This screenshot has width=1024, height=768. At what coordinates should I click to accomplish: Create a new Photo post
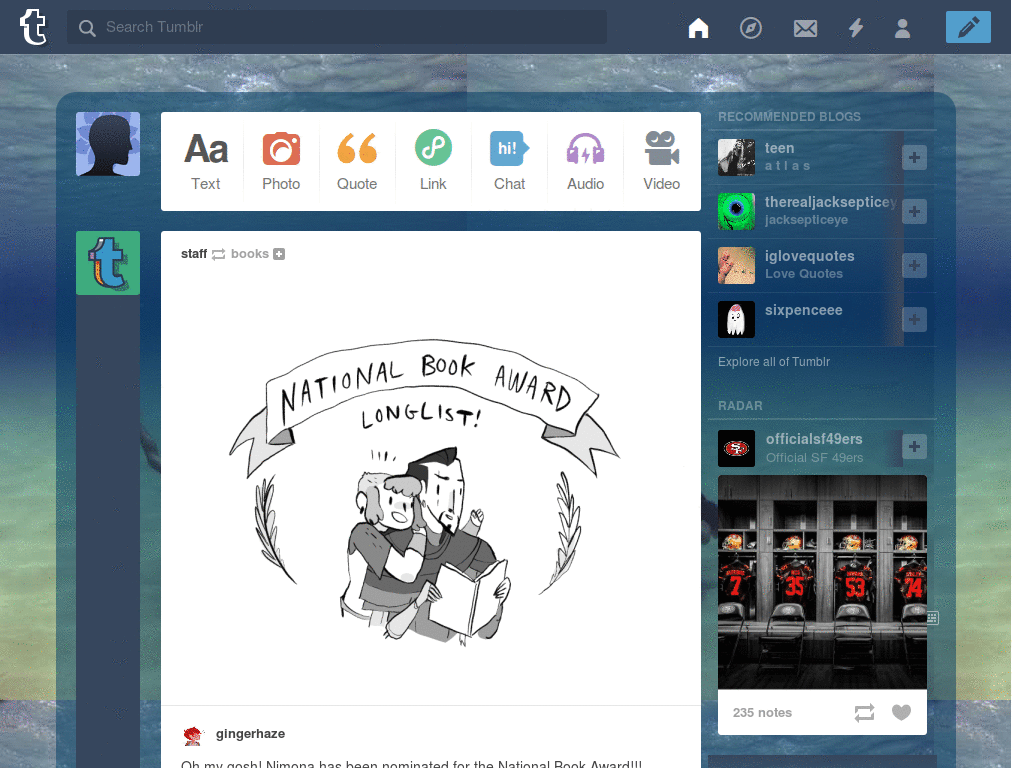pyautogui.click(x=281, y=161)
